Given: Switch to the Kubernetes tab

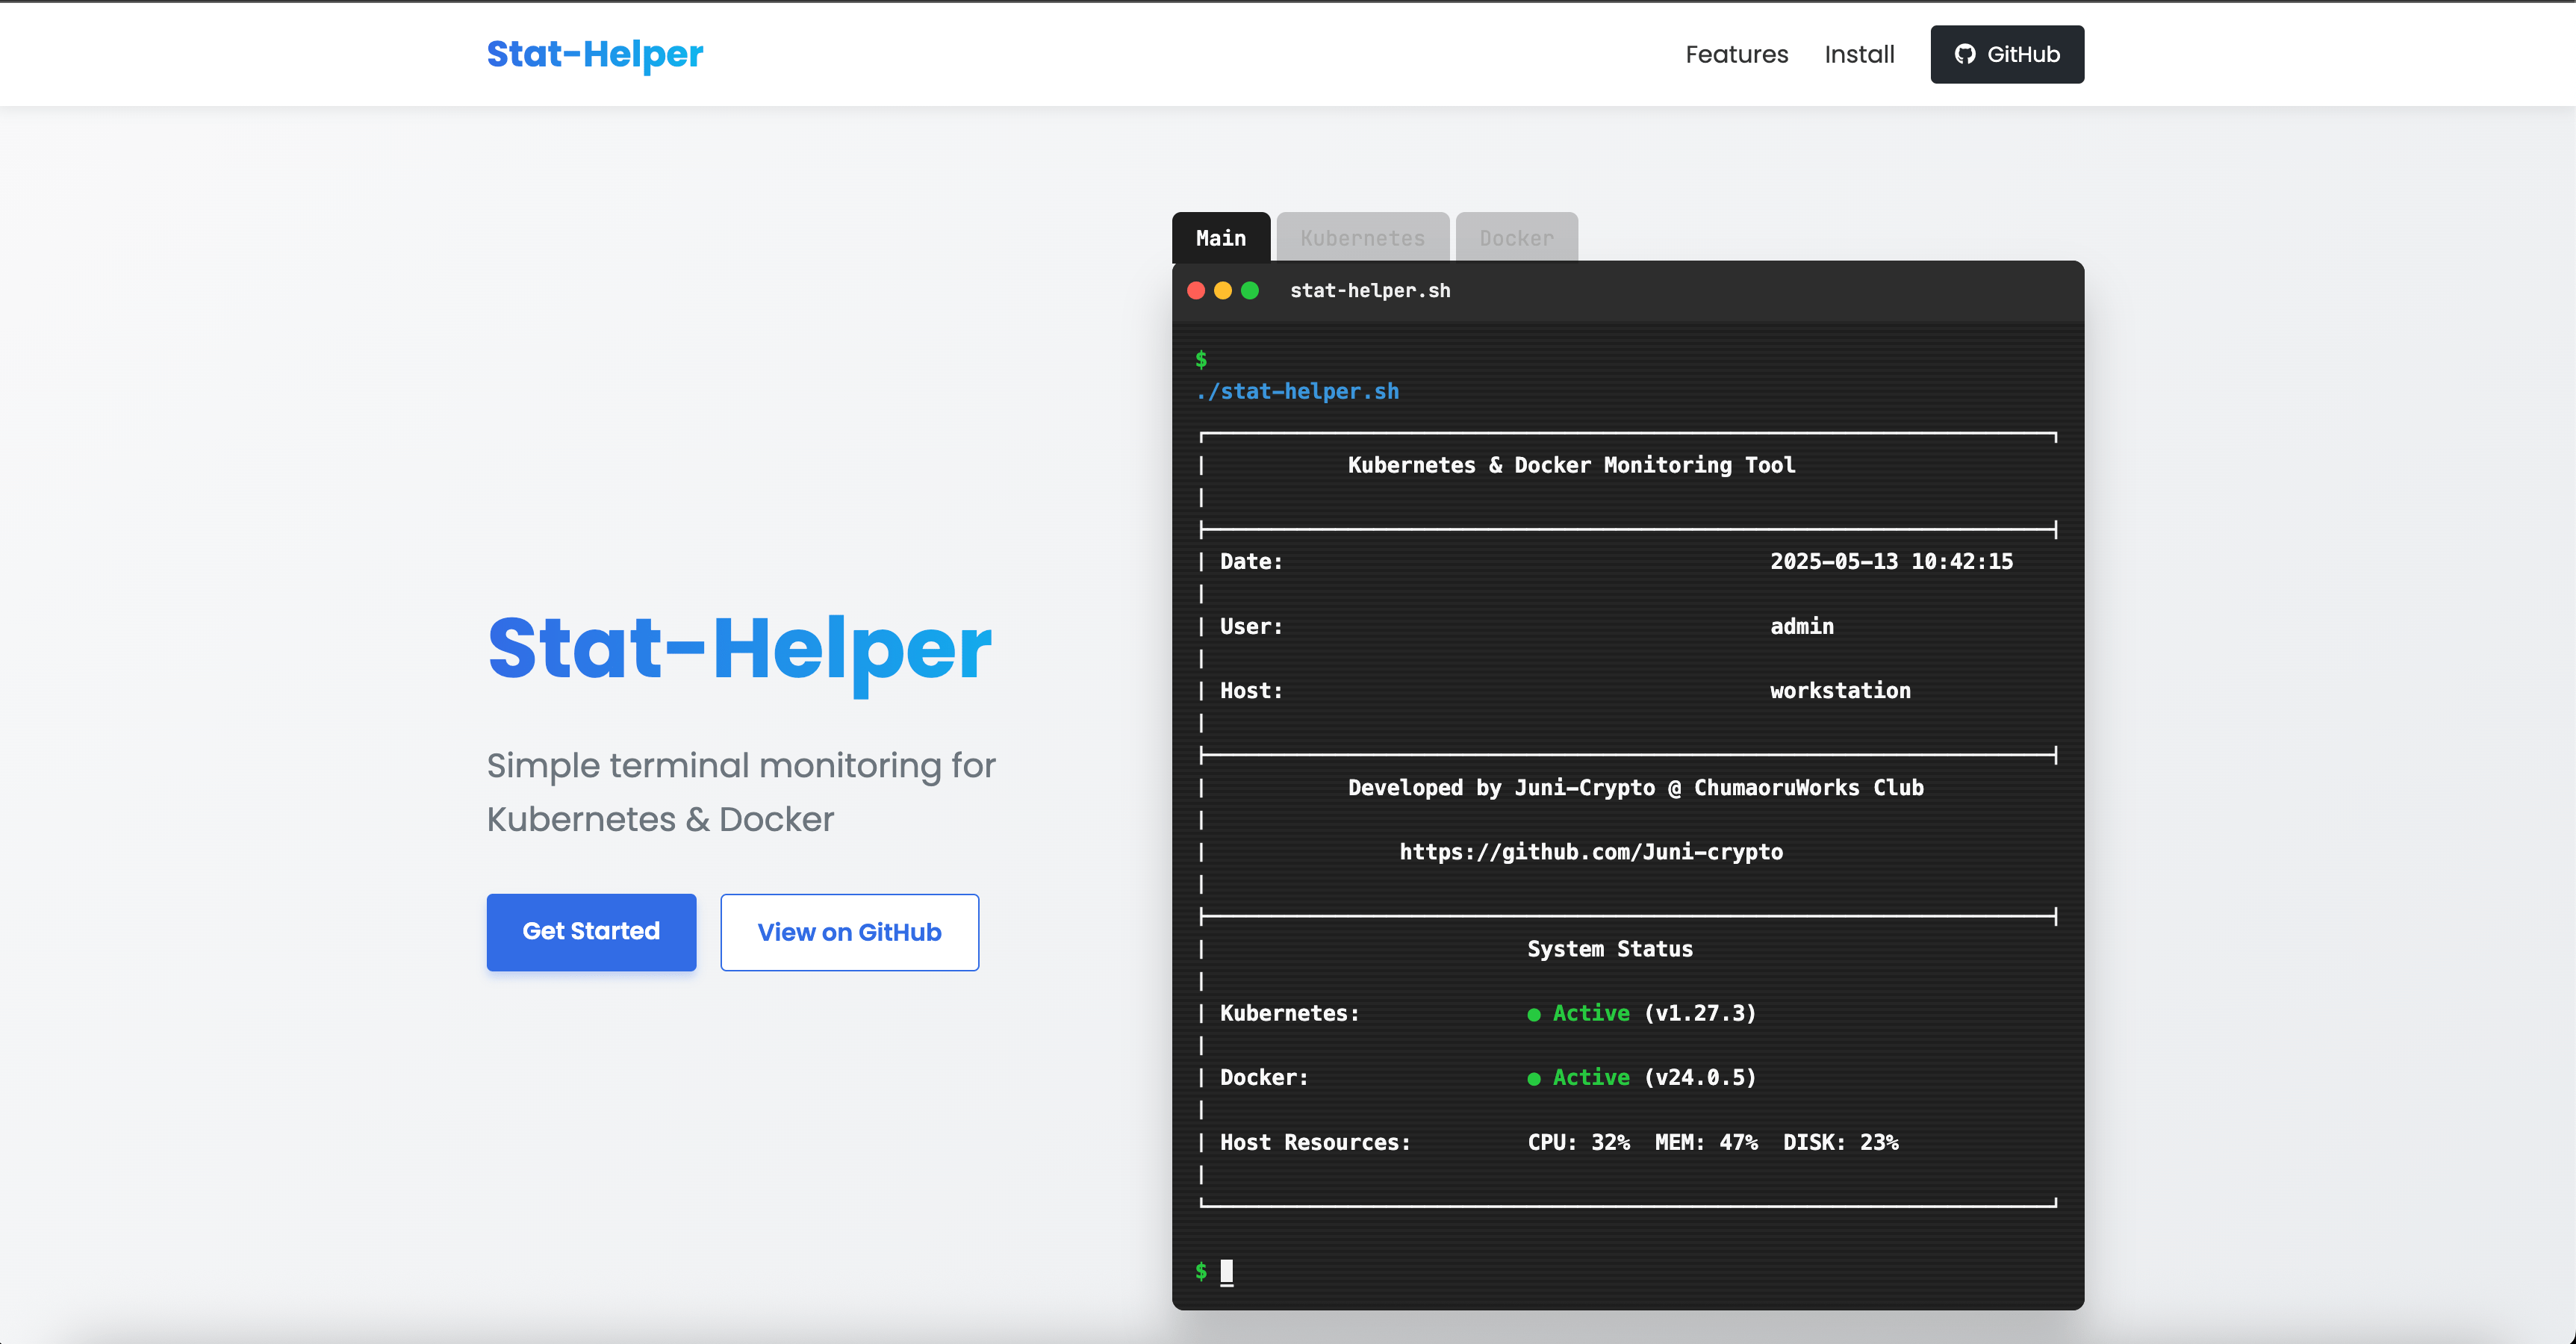Looking at the screenshot, I should tap(1362, 237).
